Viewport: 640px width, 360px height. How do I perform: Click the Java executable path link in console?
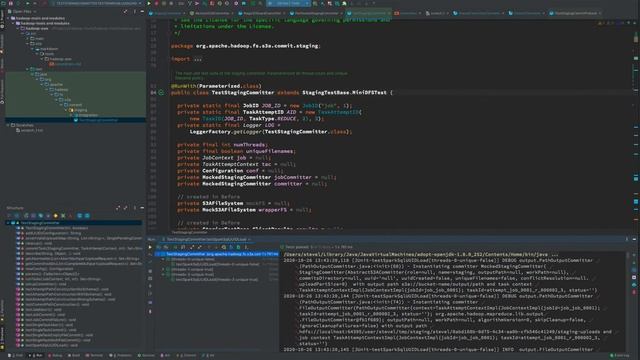click(416, 255)
